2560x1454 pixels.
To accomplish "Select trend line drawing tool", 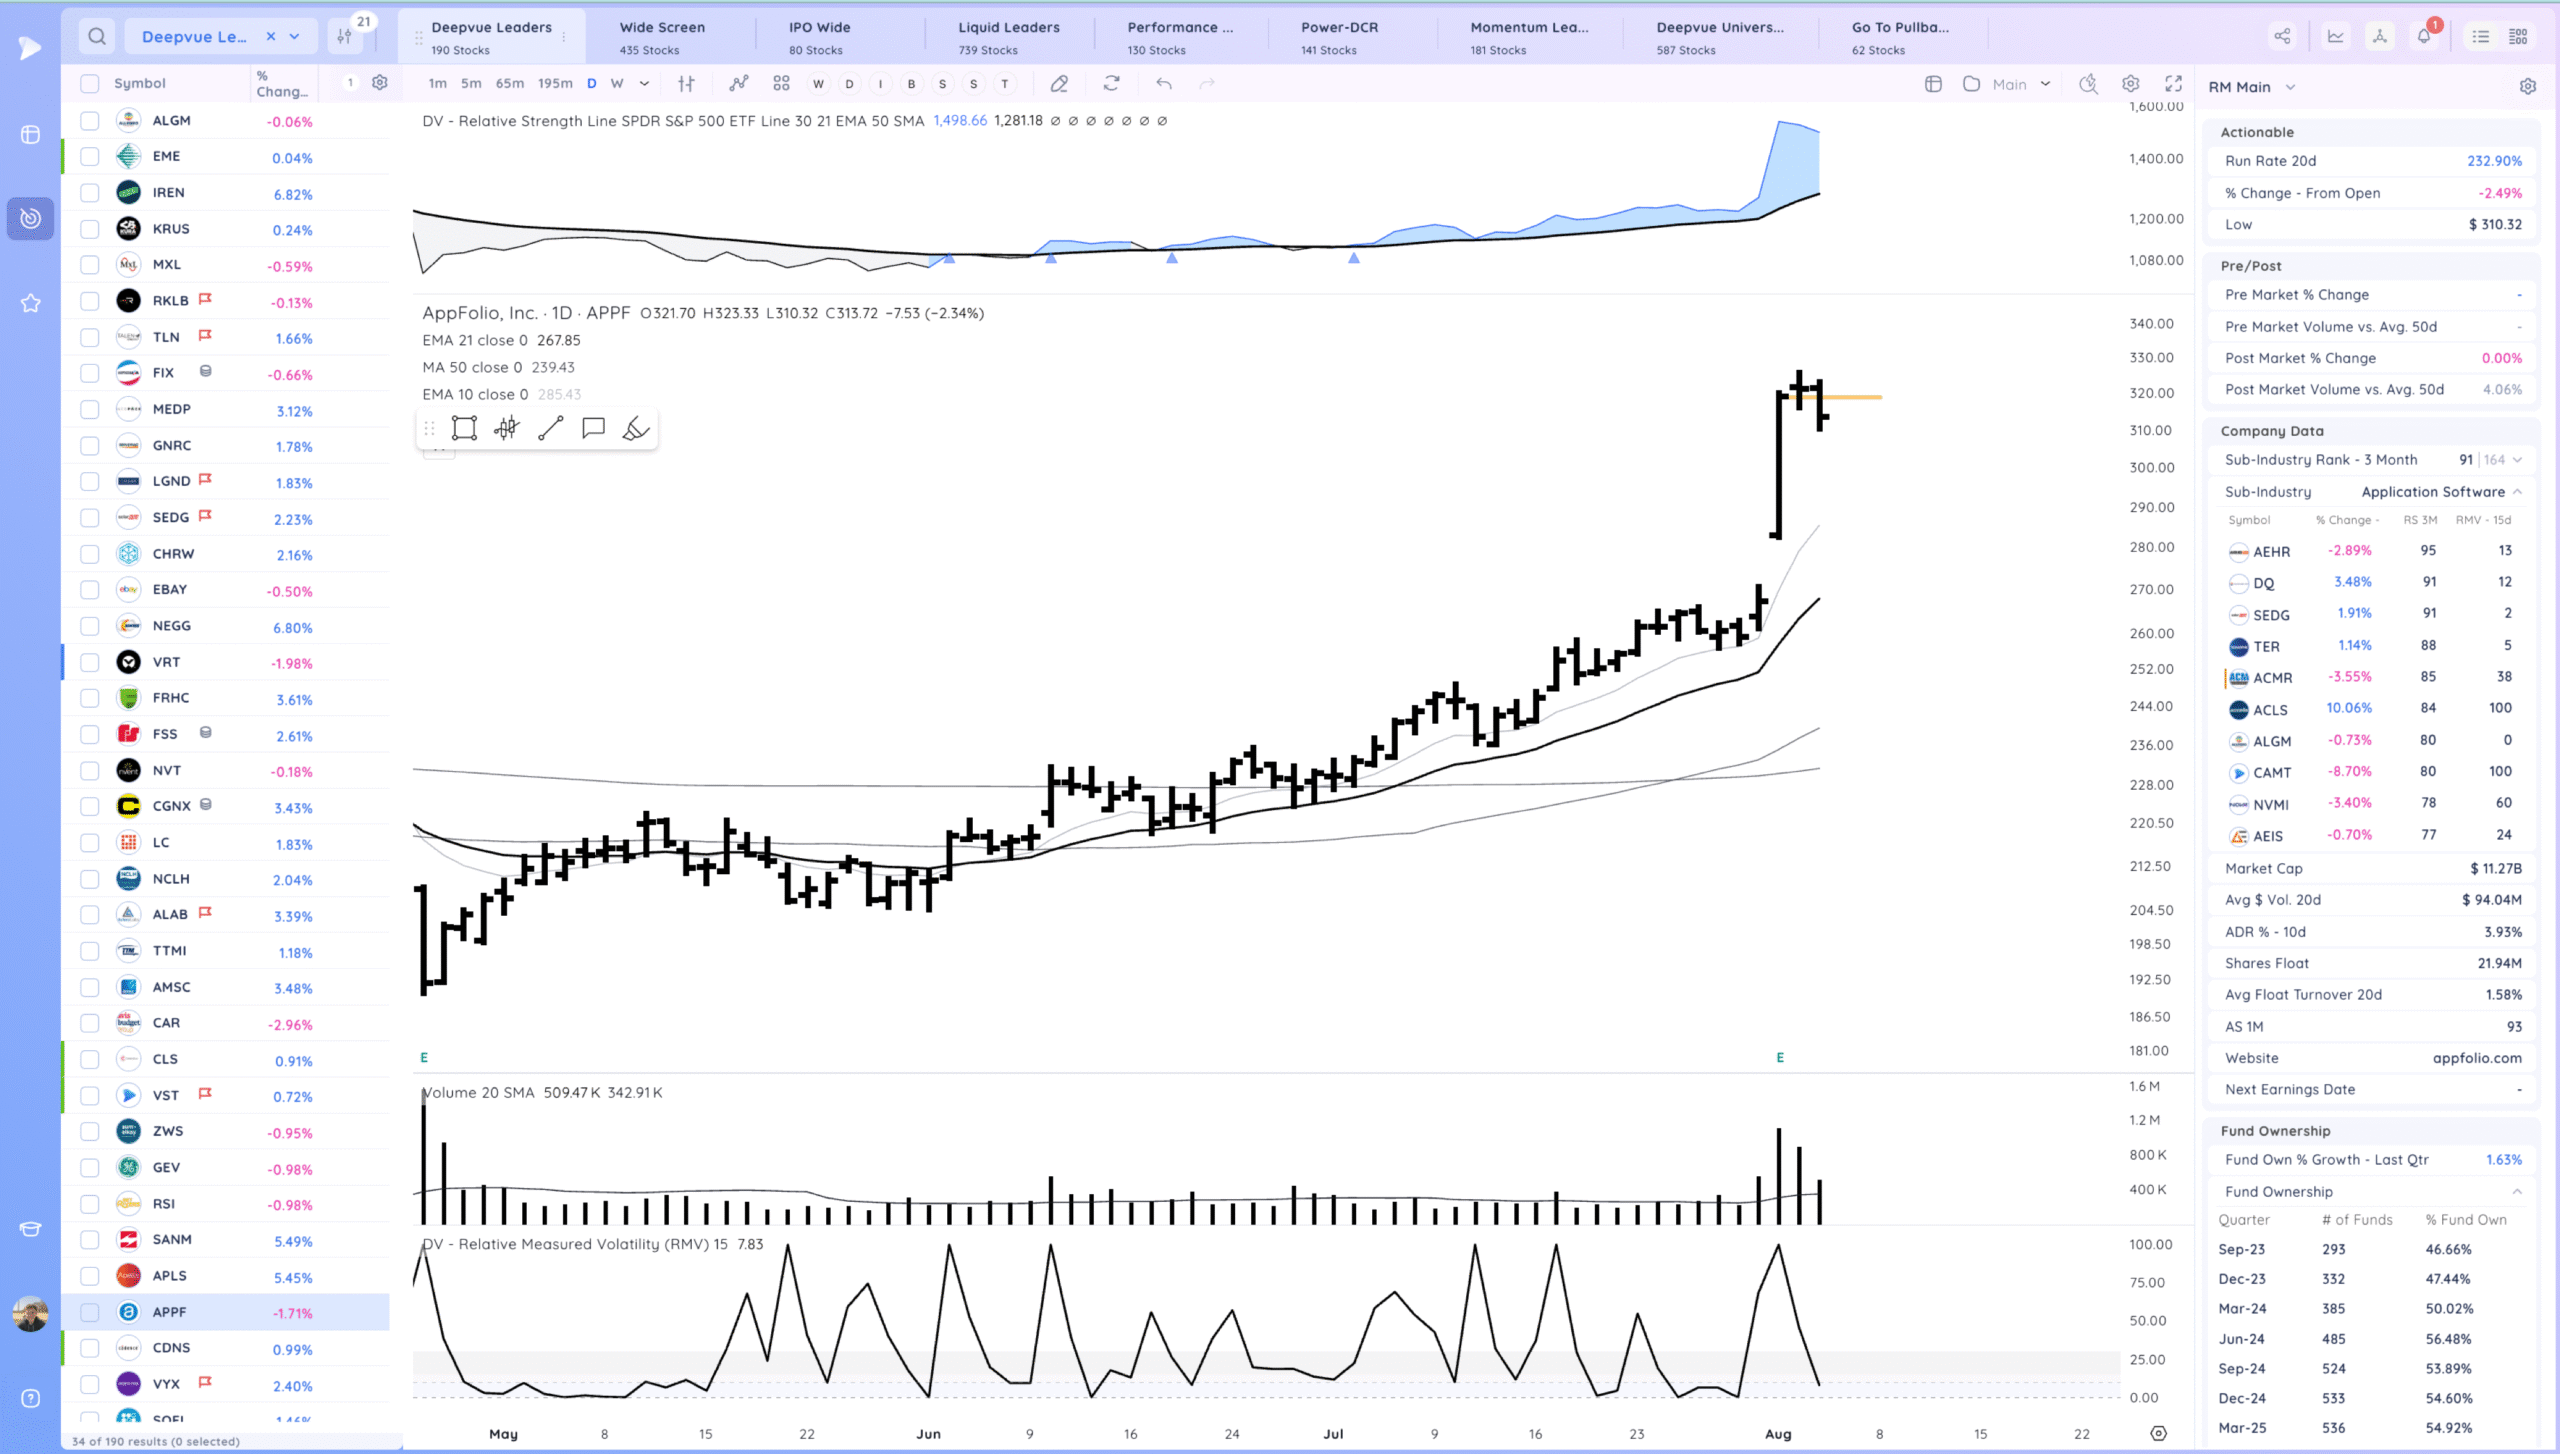I will coord(550,429).
